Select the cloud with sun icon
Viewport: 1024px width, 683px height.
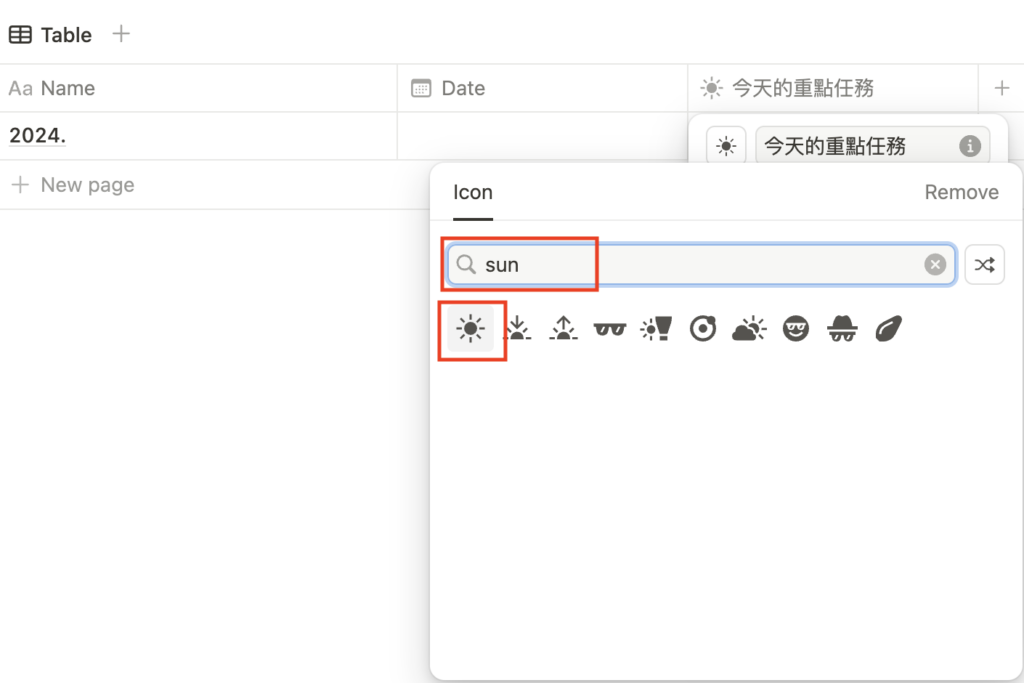tap(749, 328)
